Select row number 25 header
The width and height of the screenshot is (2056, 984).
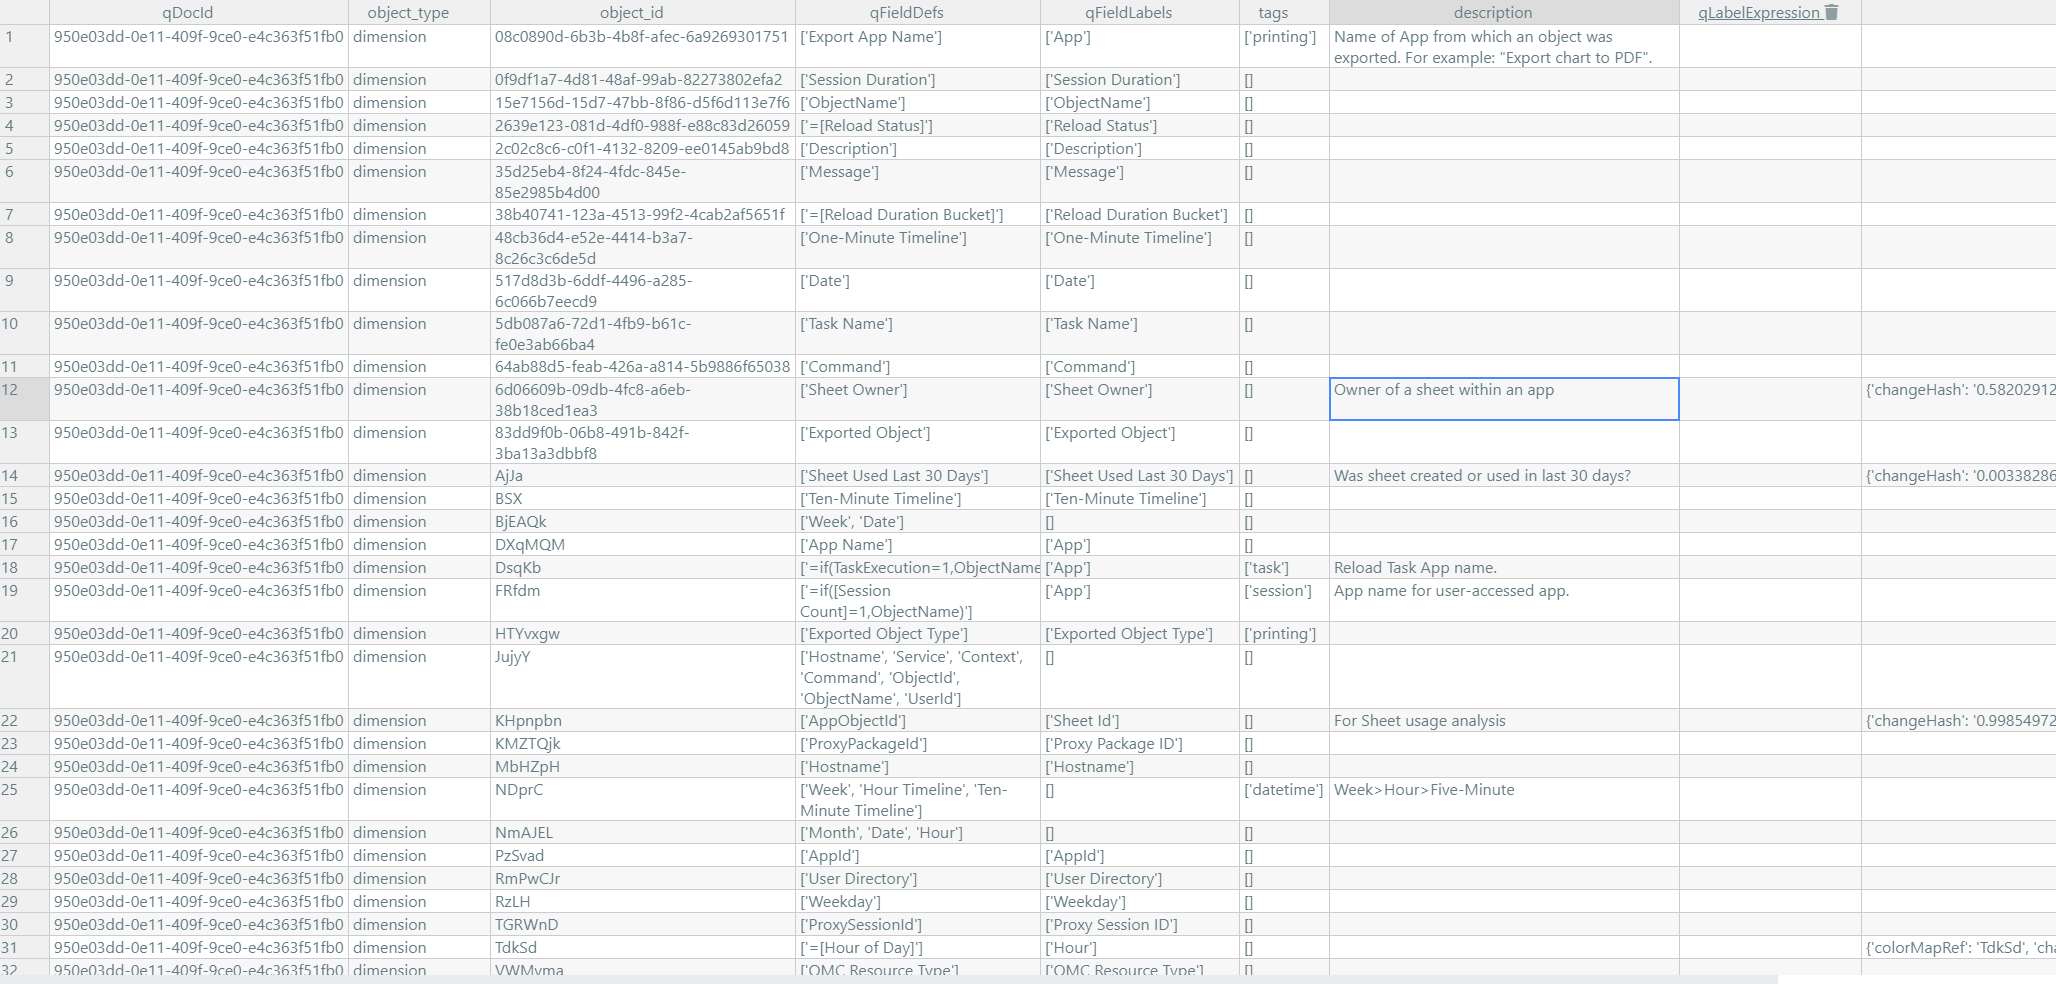24,799
